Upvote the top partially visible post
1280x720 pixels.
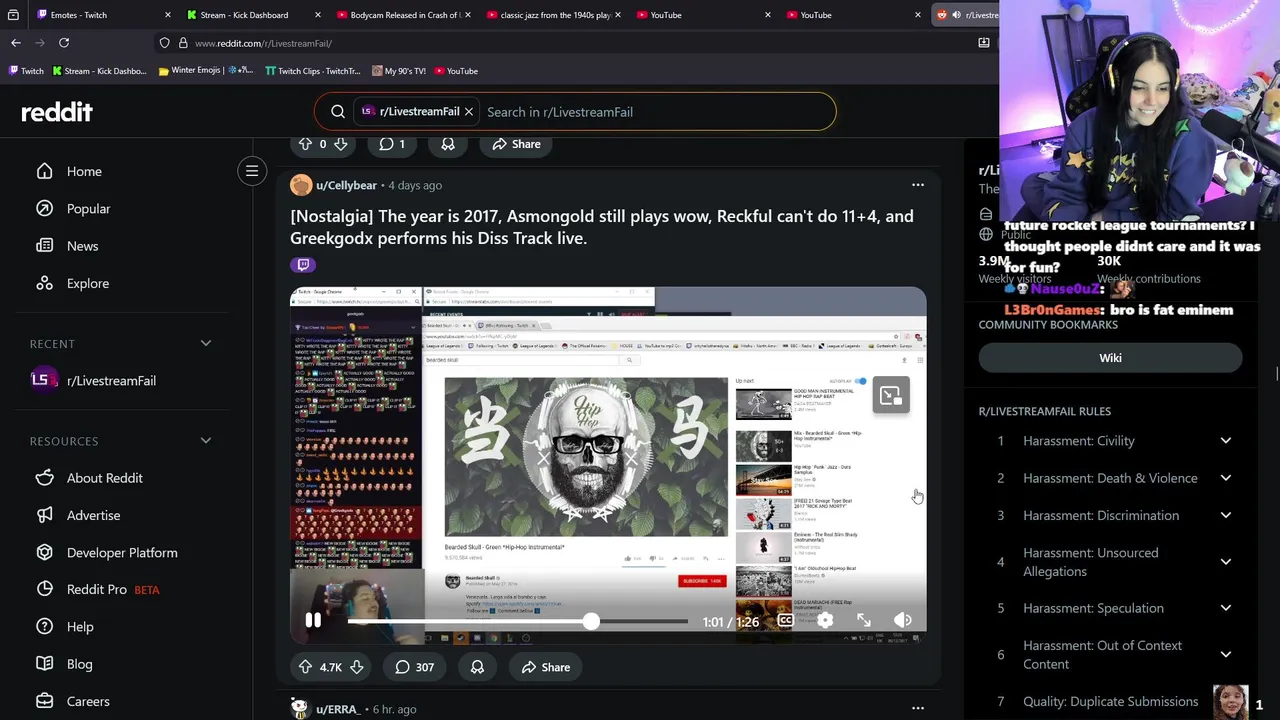point(305,144)
